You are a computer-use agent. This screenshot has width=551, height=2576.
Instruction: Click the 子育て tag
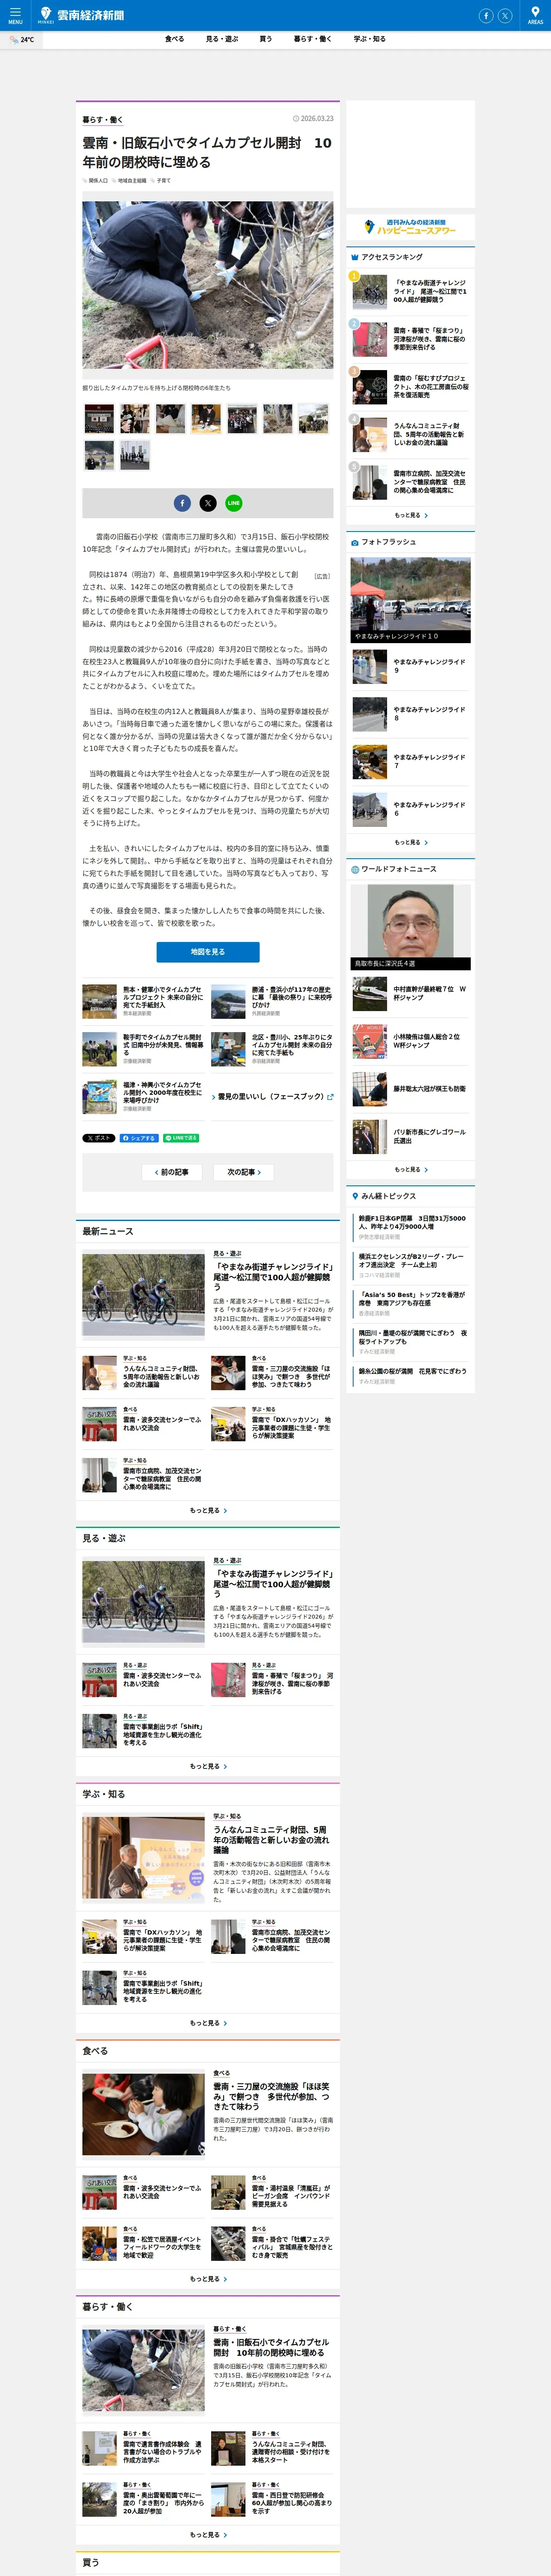pyautogui.click(x=161, y=181)
